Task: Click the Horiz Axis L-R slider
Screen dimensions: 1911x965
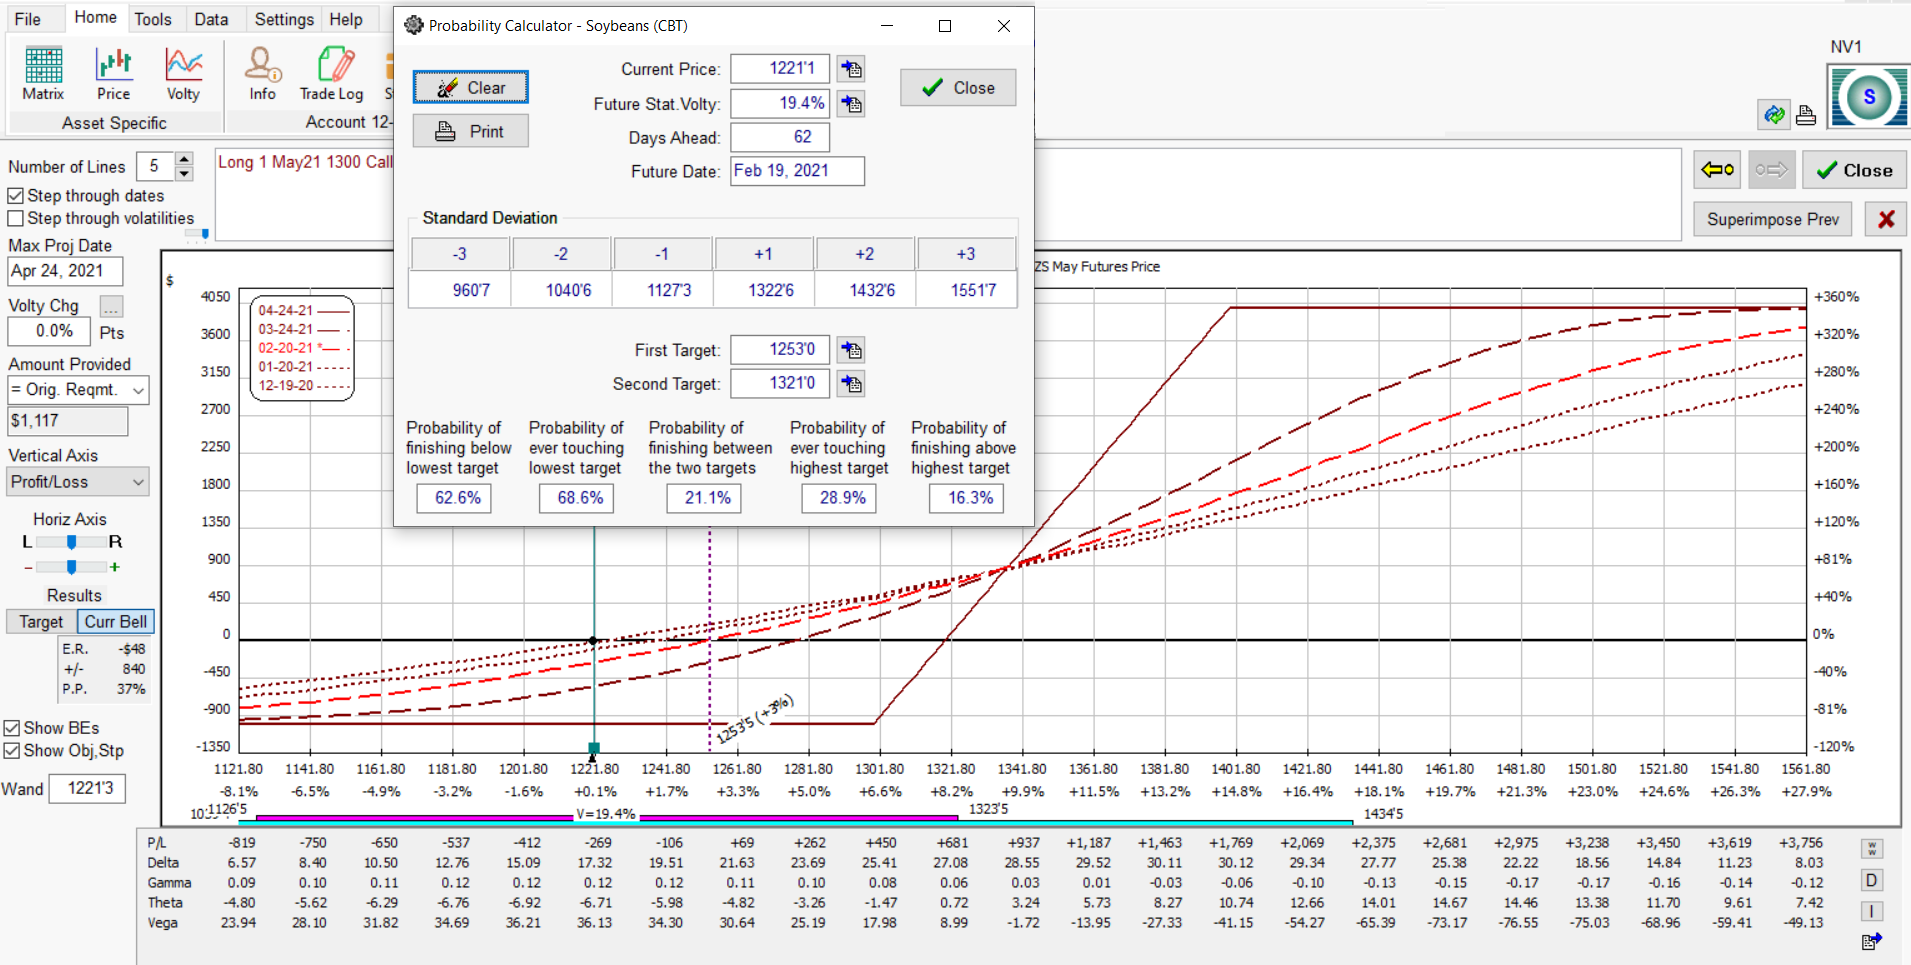Action: tap(71, 542)
